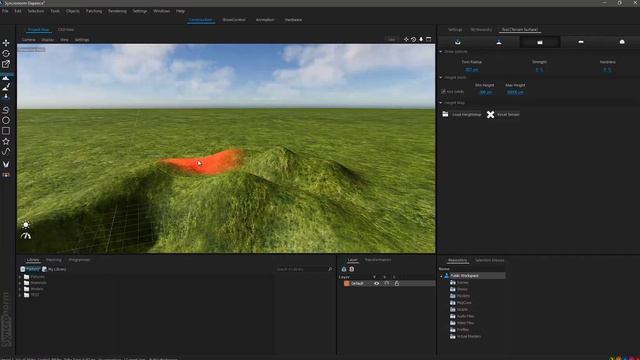Screen dimensions: 640x360
Task: Click the speed gauge icon in viewport
Action: (26, 236)
